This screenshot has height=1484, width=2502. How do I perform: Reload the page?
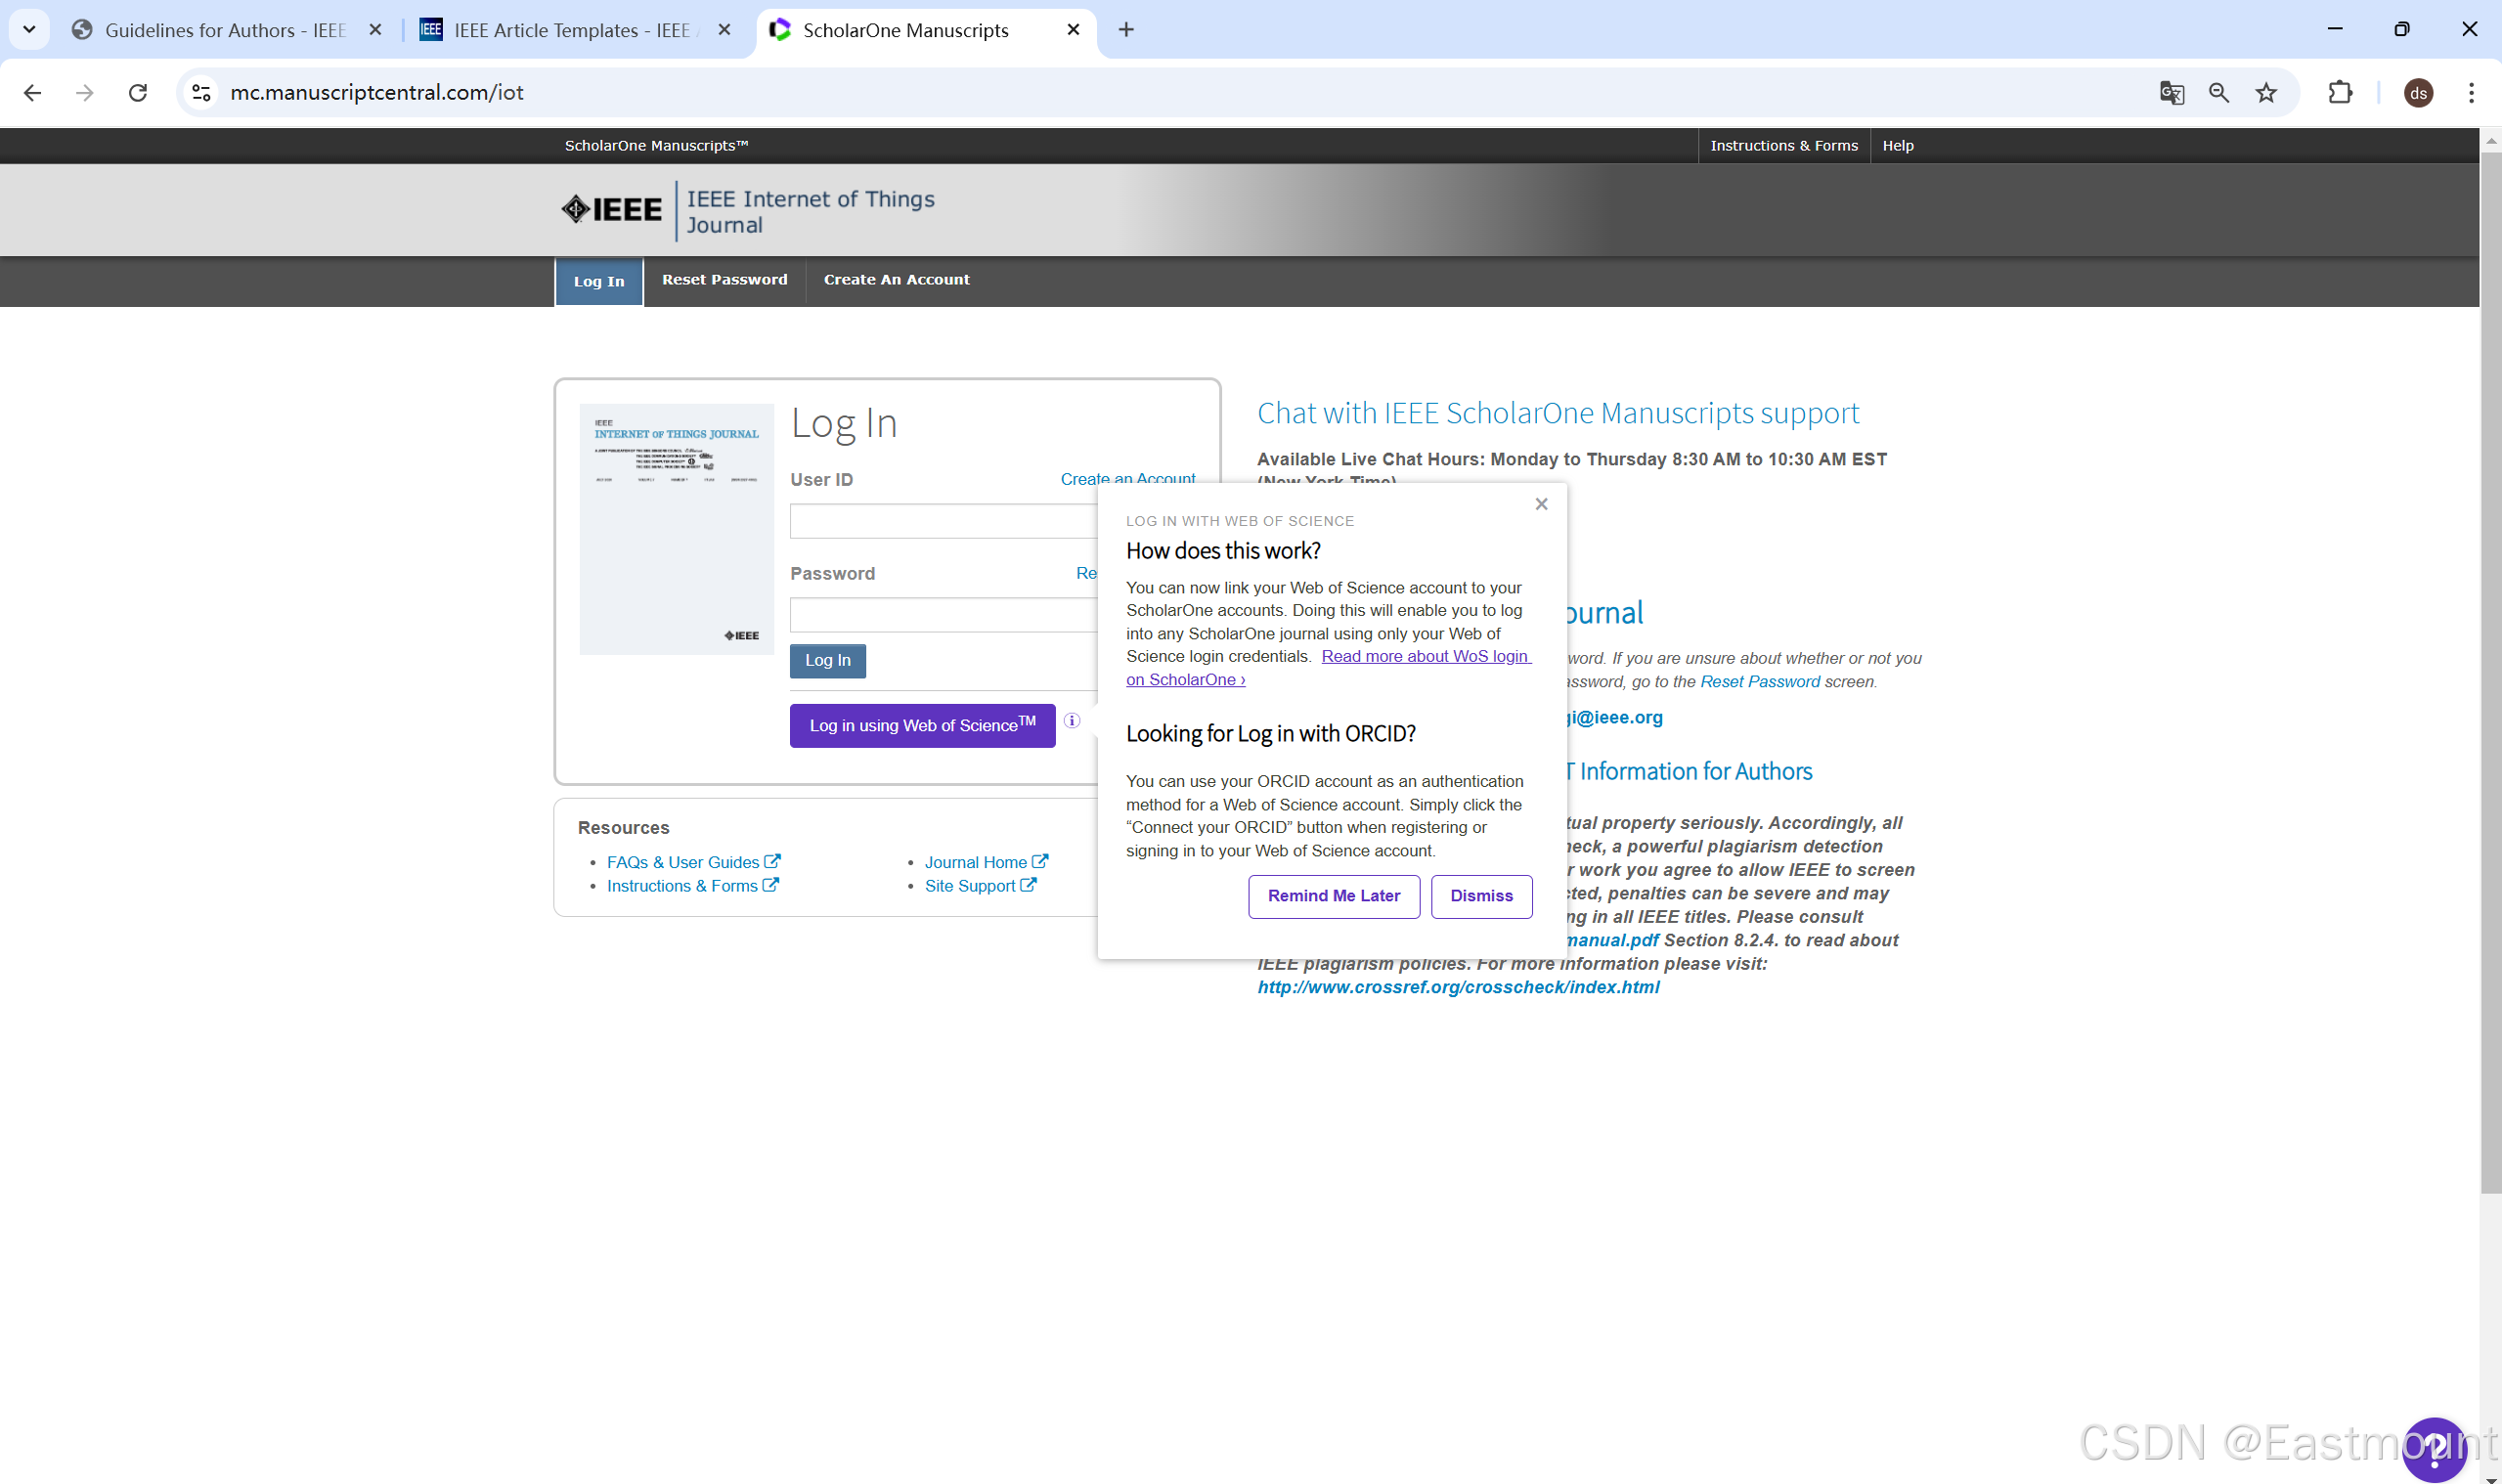[x=138, y=93]
